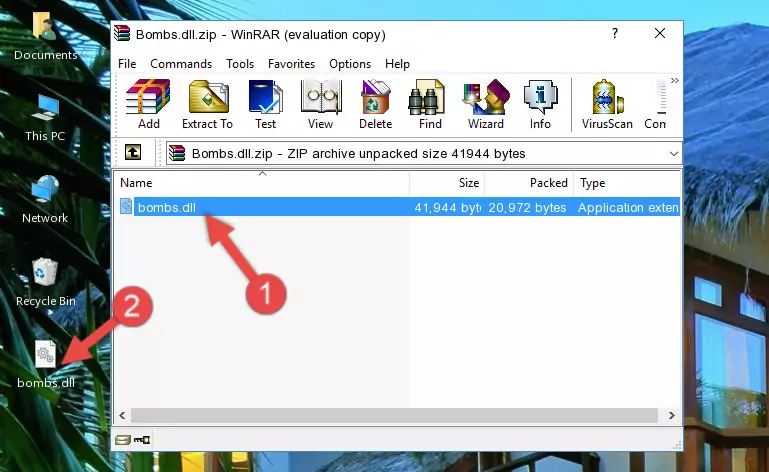Click the key password status bar icon
The image size is (769, 472).
142,440
